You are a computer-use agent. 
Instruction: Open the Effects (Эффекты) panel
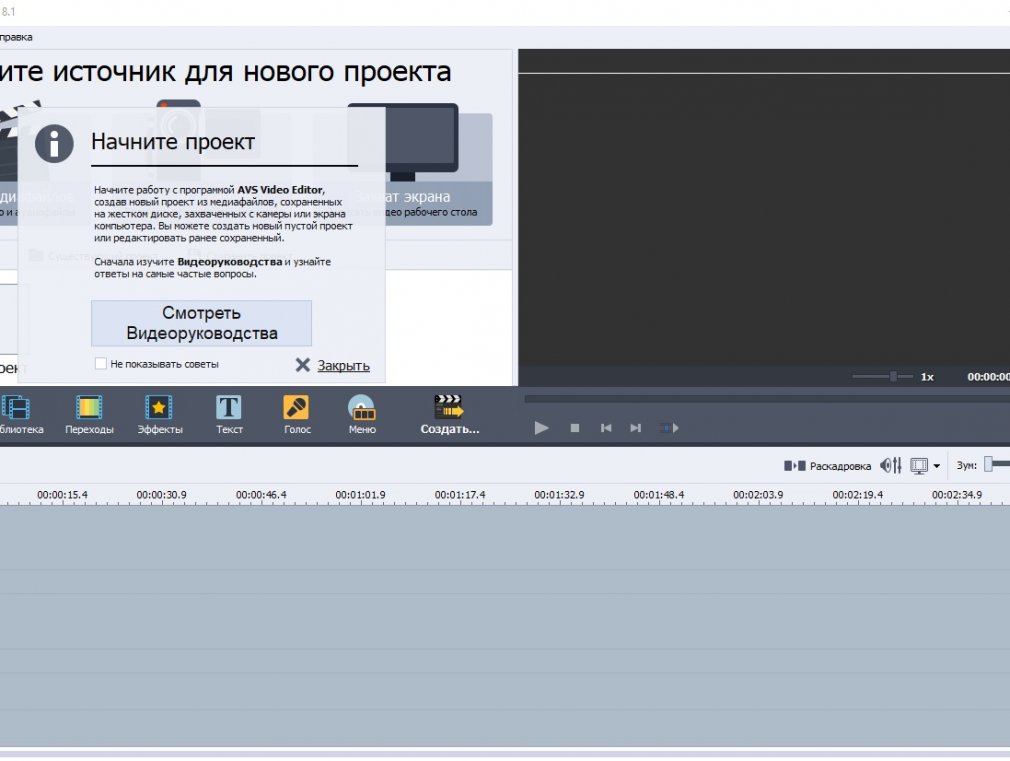159,415
